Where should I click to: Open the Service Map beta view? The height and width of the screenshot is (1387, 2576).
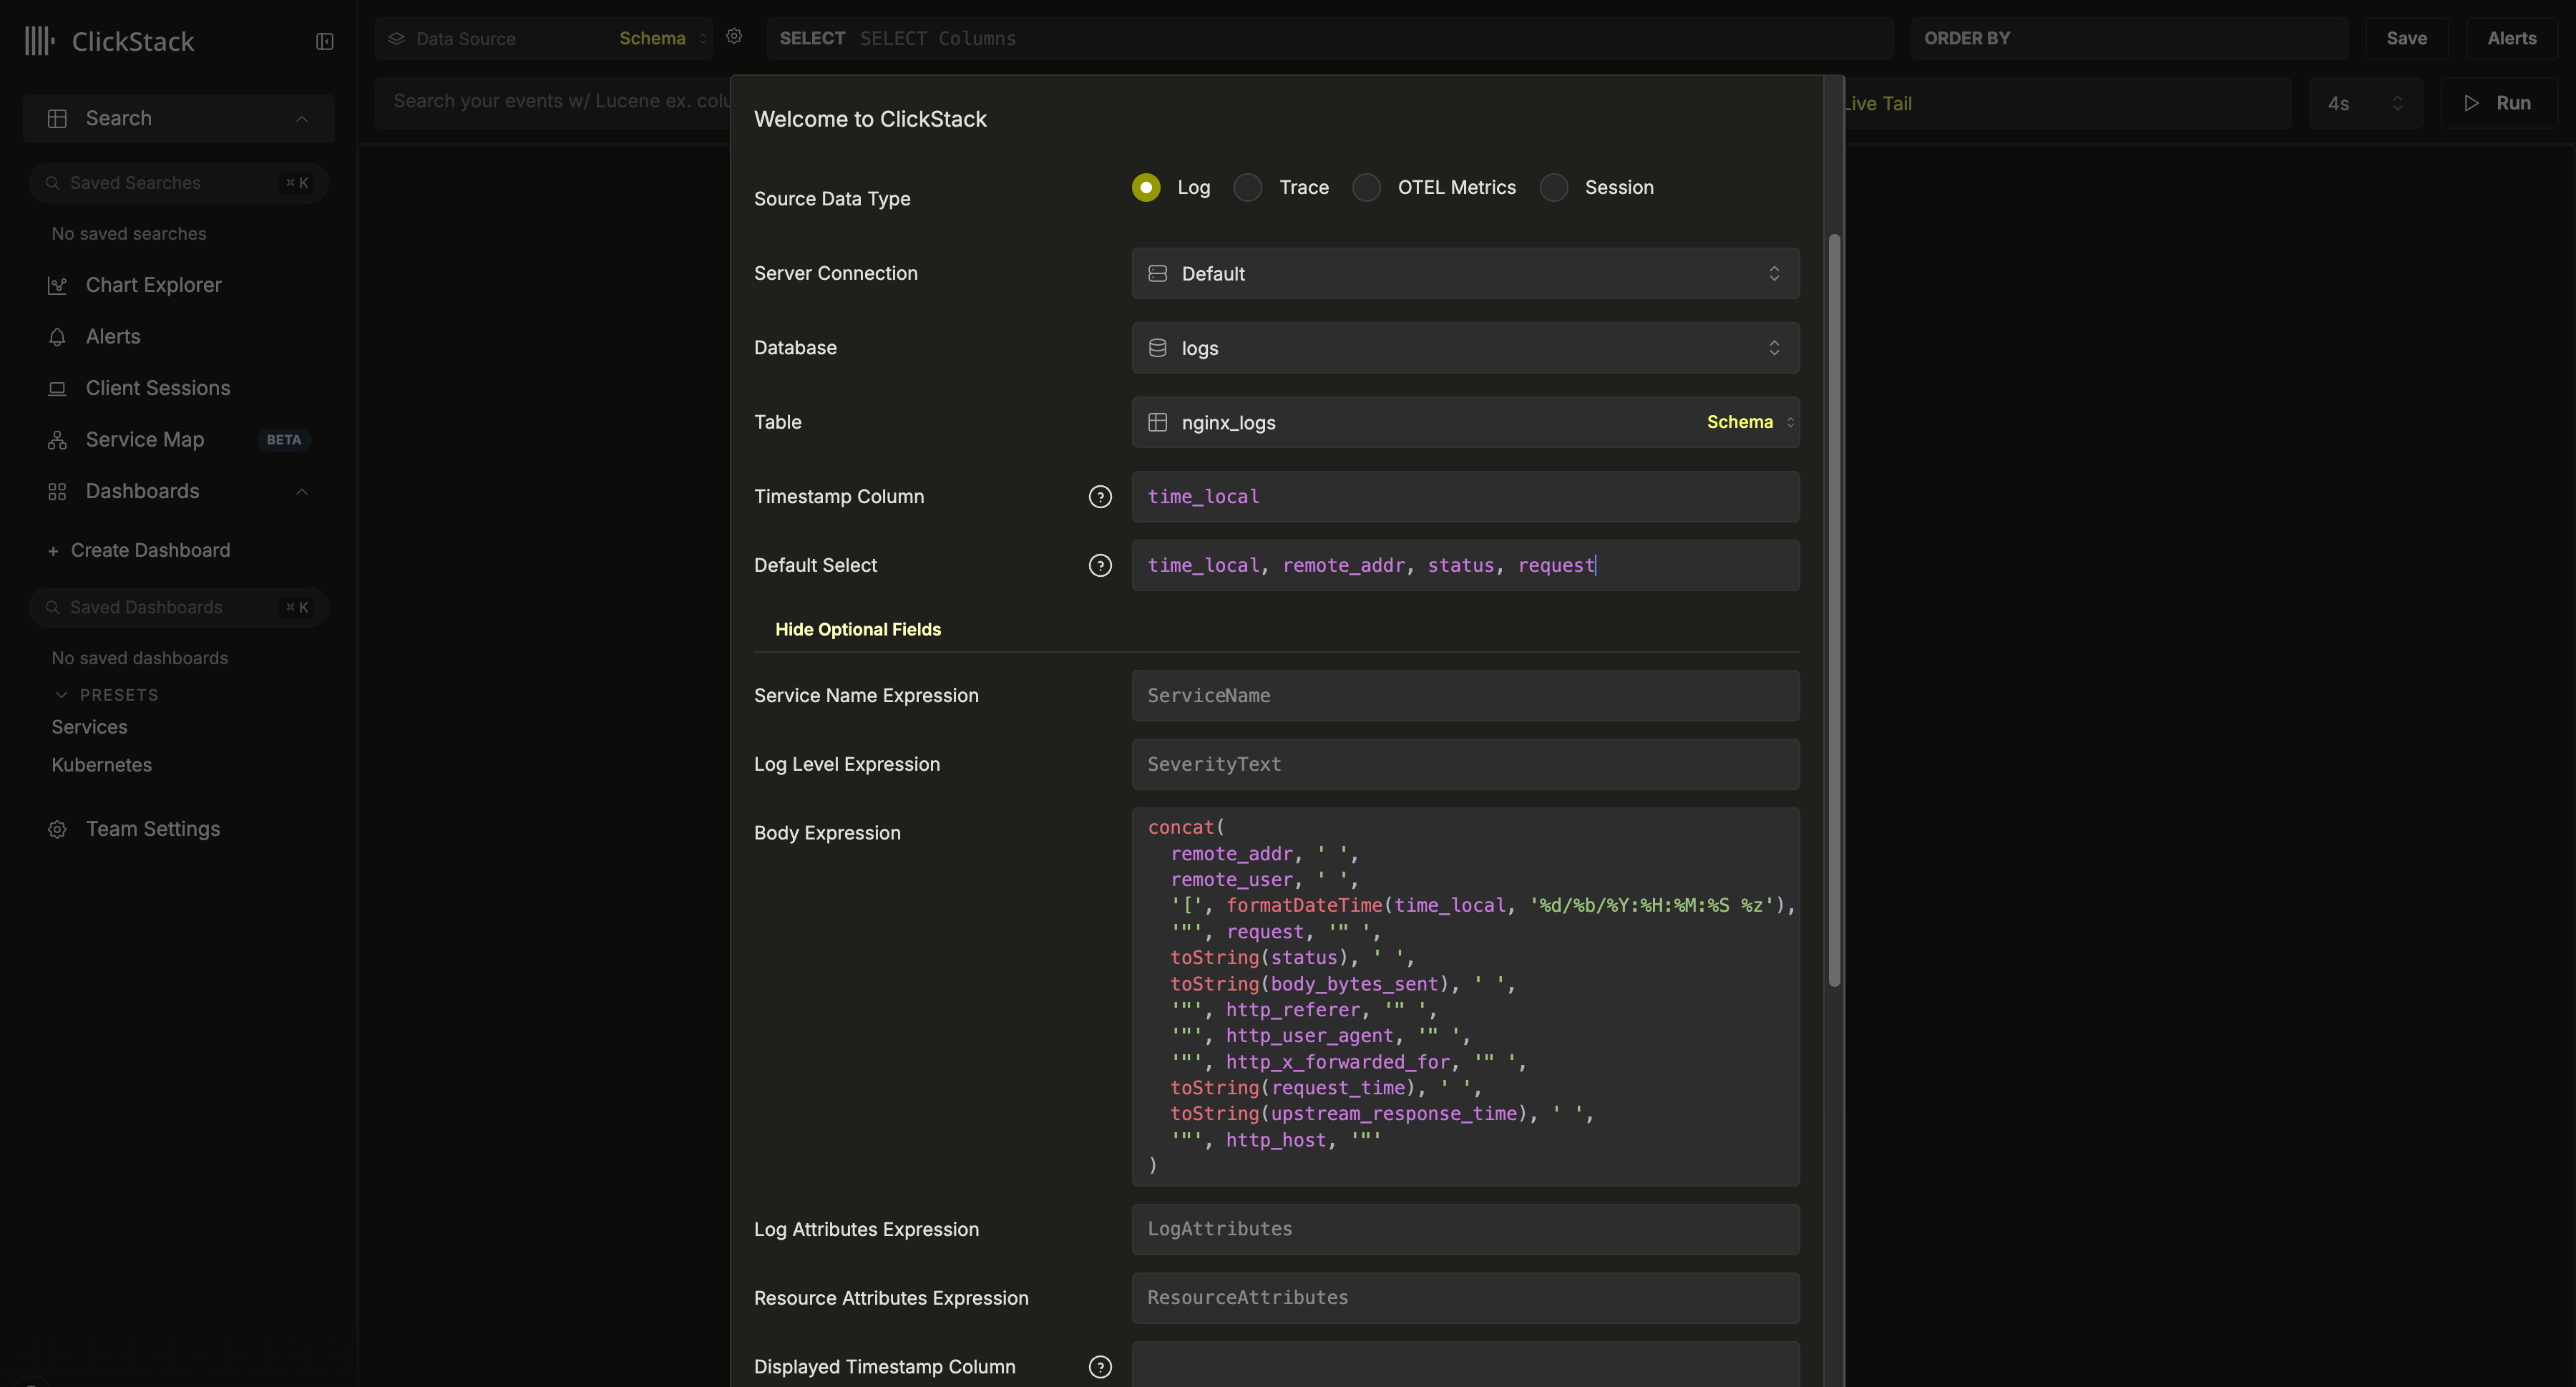point(144,439)
